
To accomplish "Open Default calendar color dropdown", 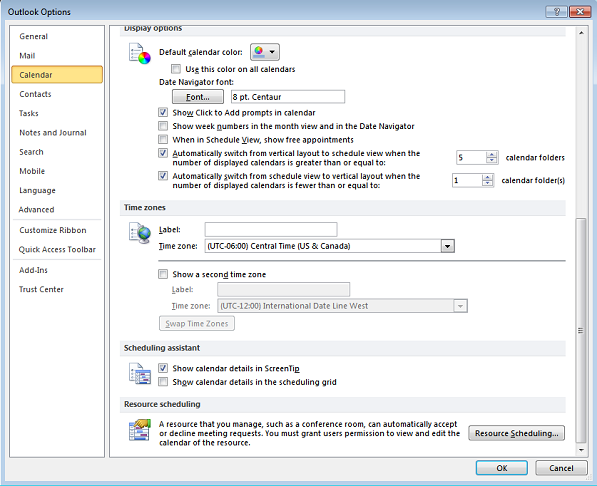I will 265,52.
